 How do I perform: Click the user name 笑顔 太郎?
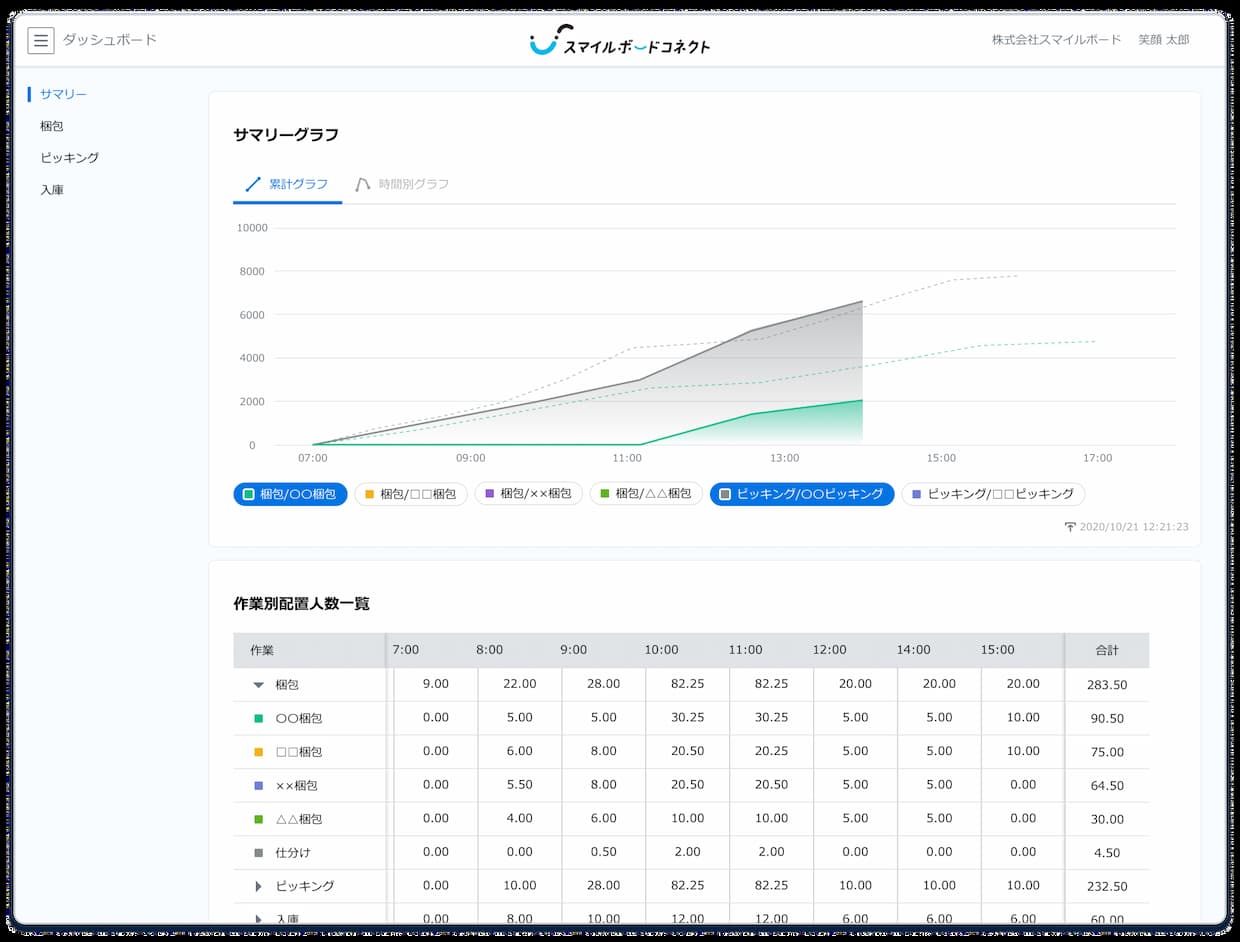coord(1163,40)
